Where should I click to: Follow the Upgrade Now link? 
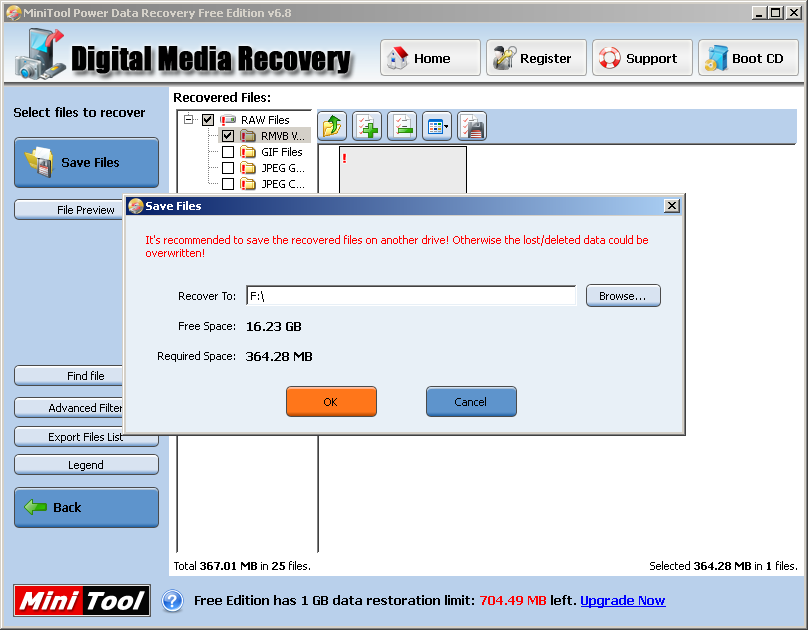pos(622,601)
